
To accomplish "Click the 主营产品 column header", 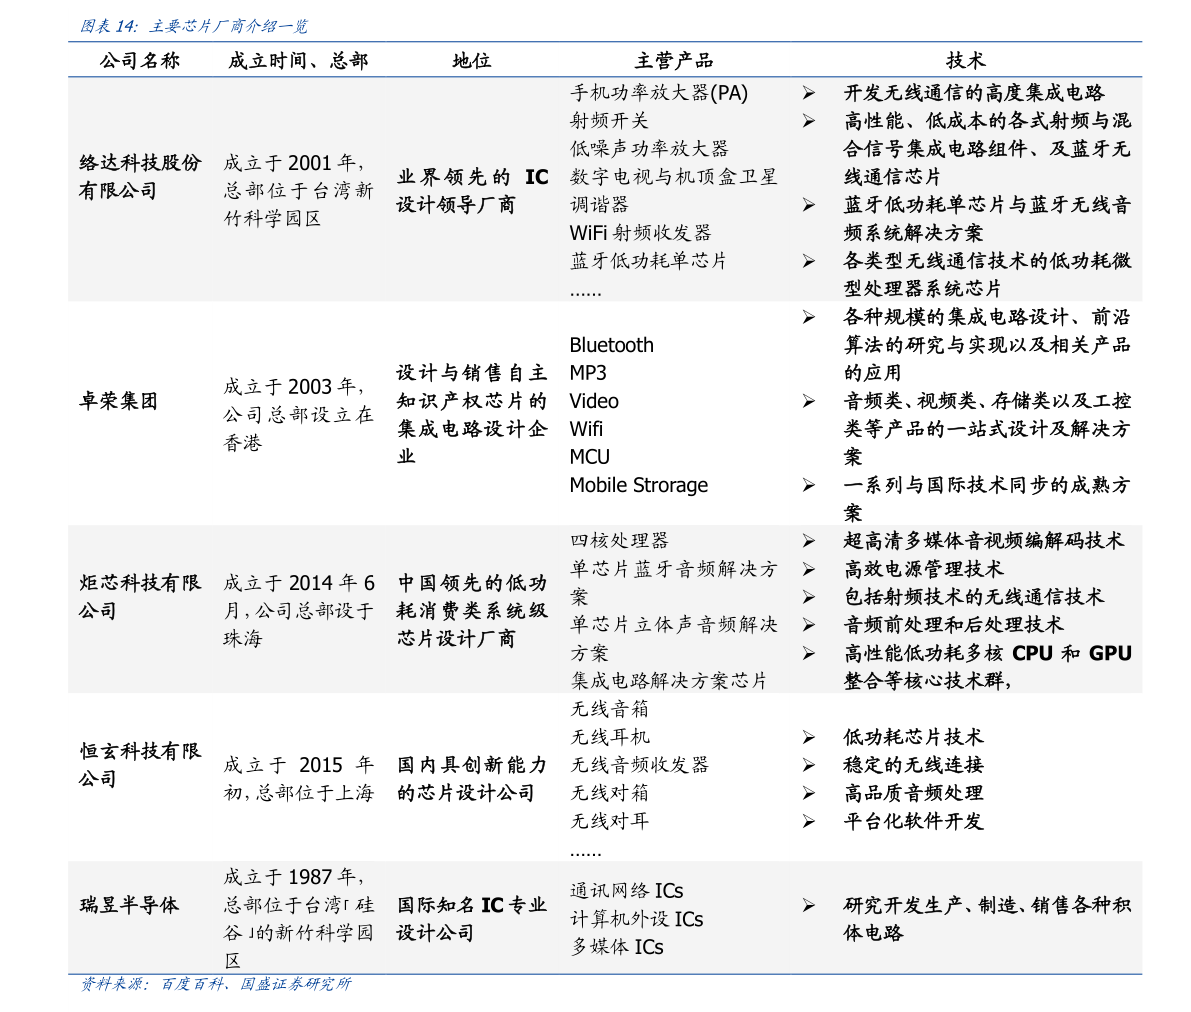I will pyautogui.click(x=674, y=60).
